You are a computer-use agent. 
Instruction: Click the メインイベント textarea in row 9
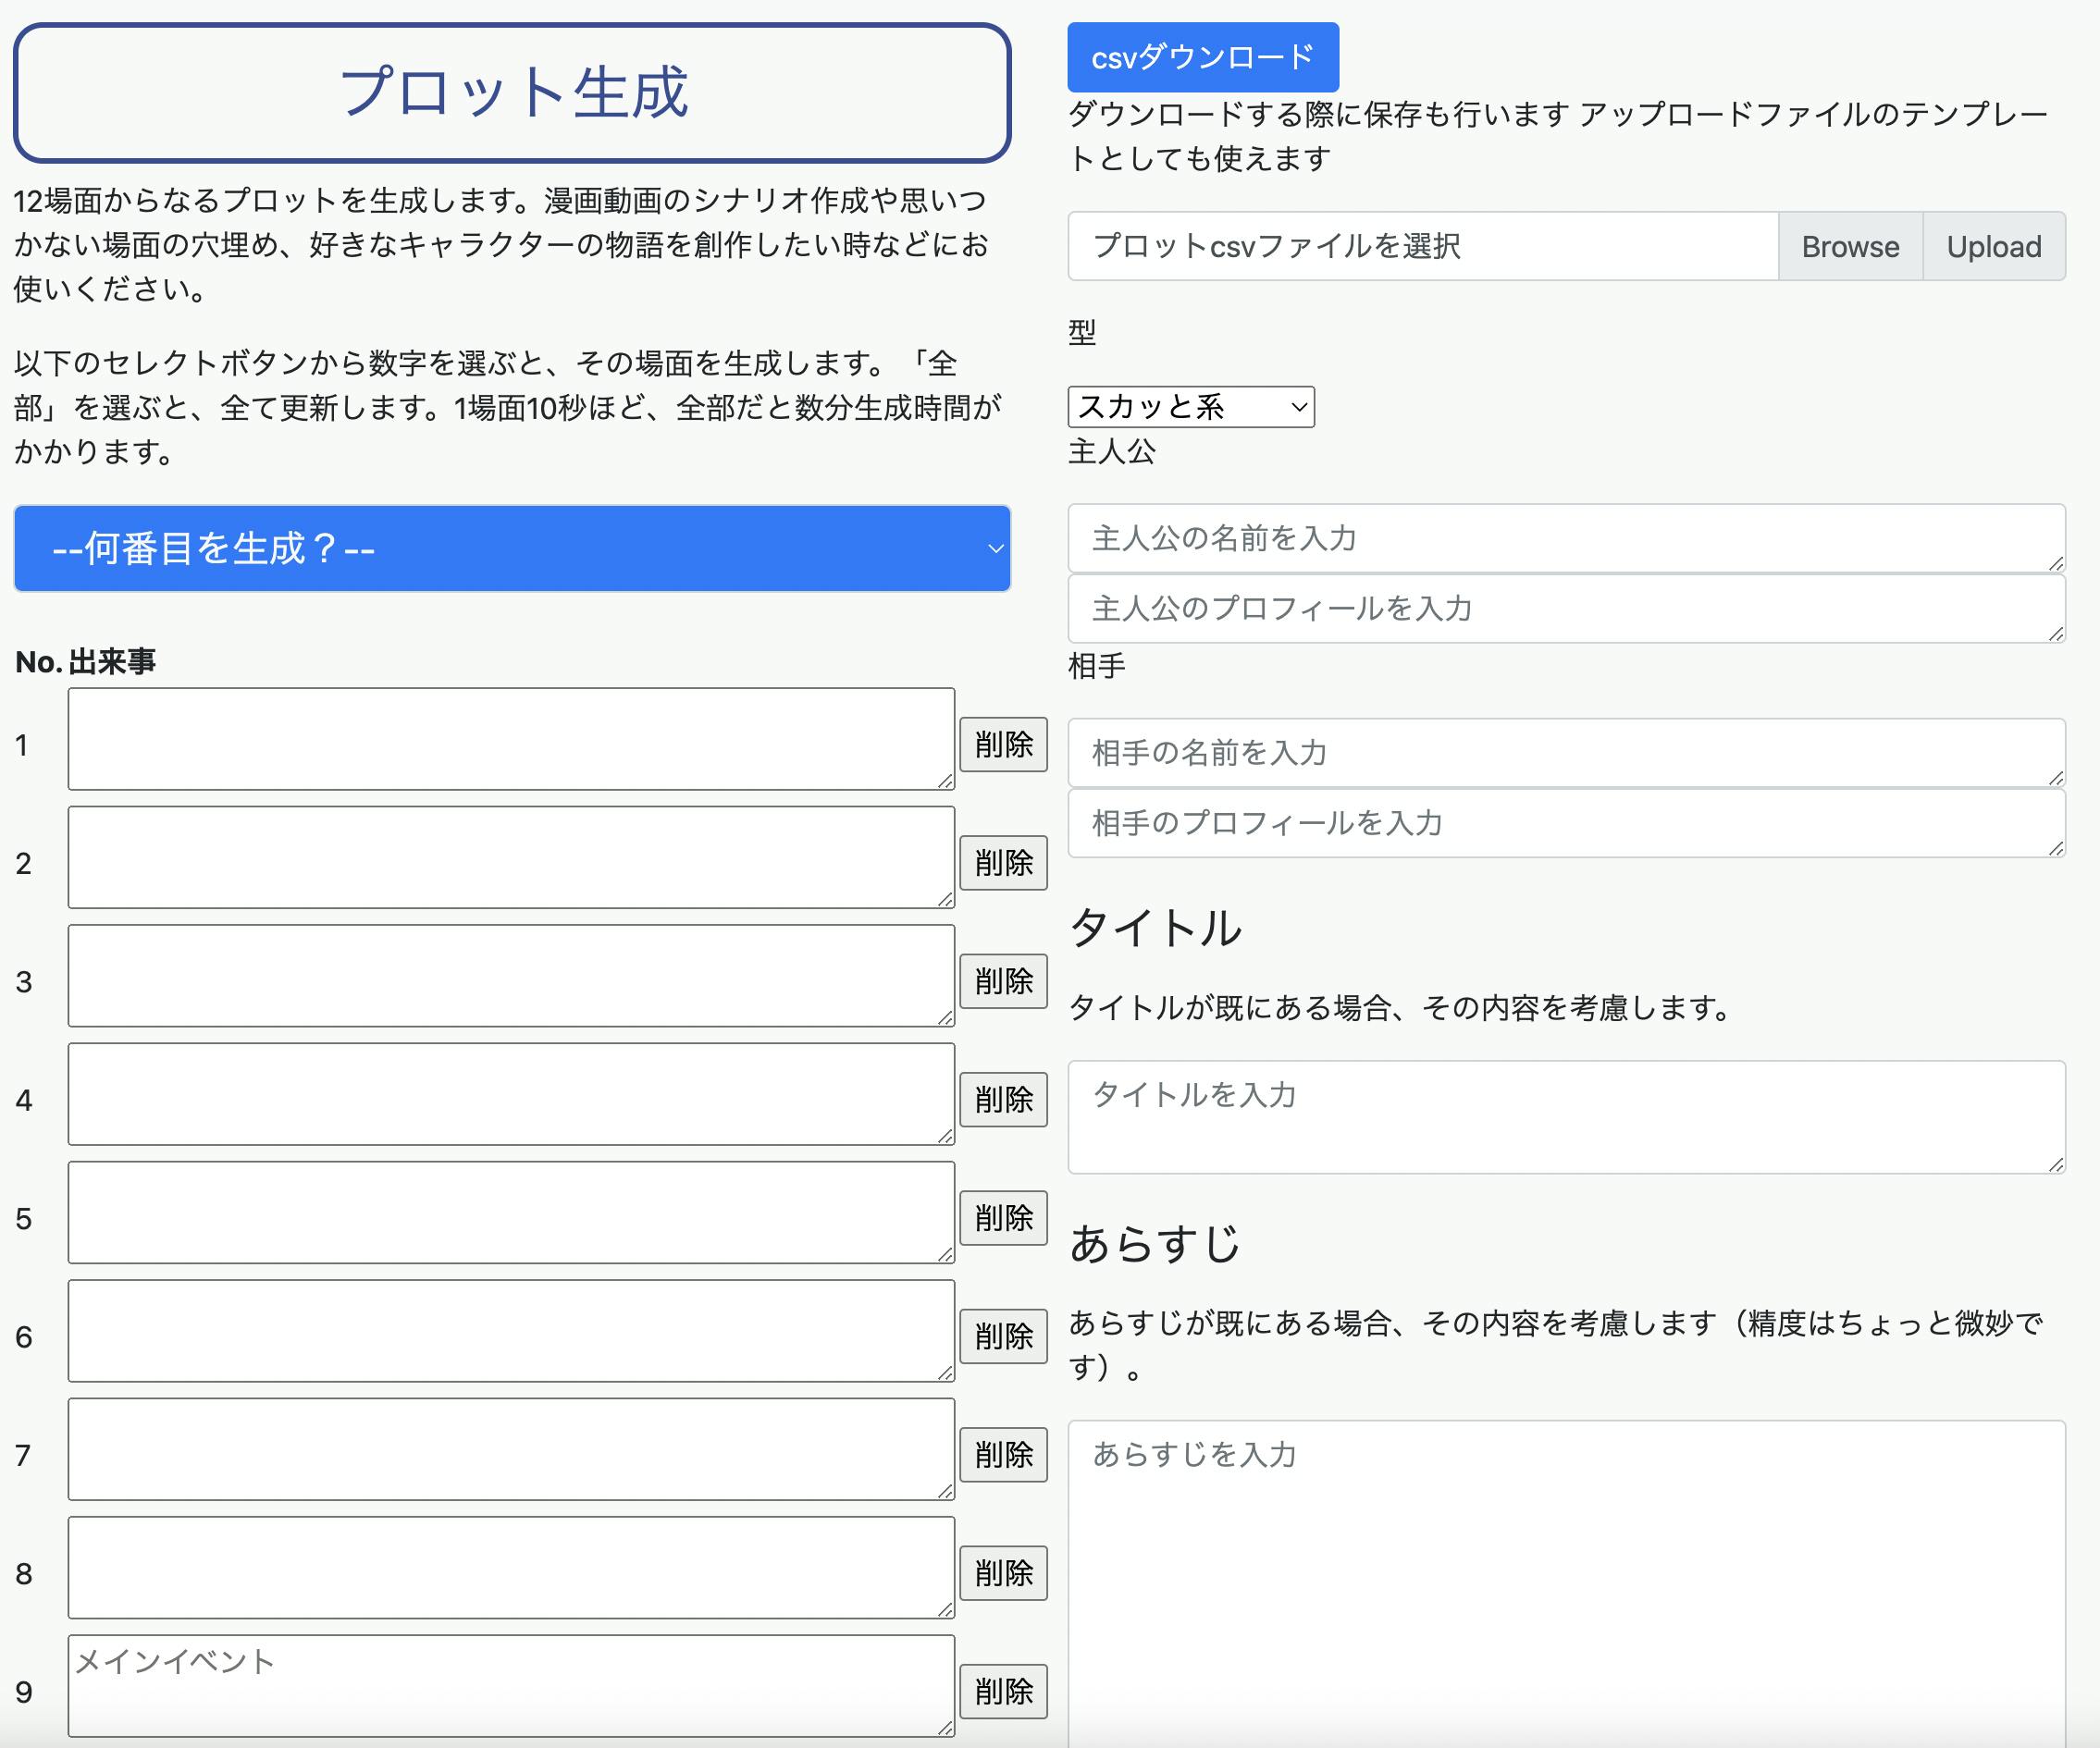point(511,1685)
